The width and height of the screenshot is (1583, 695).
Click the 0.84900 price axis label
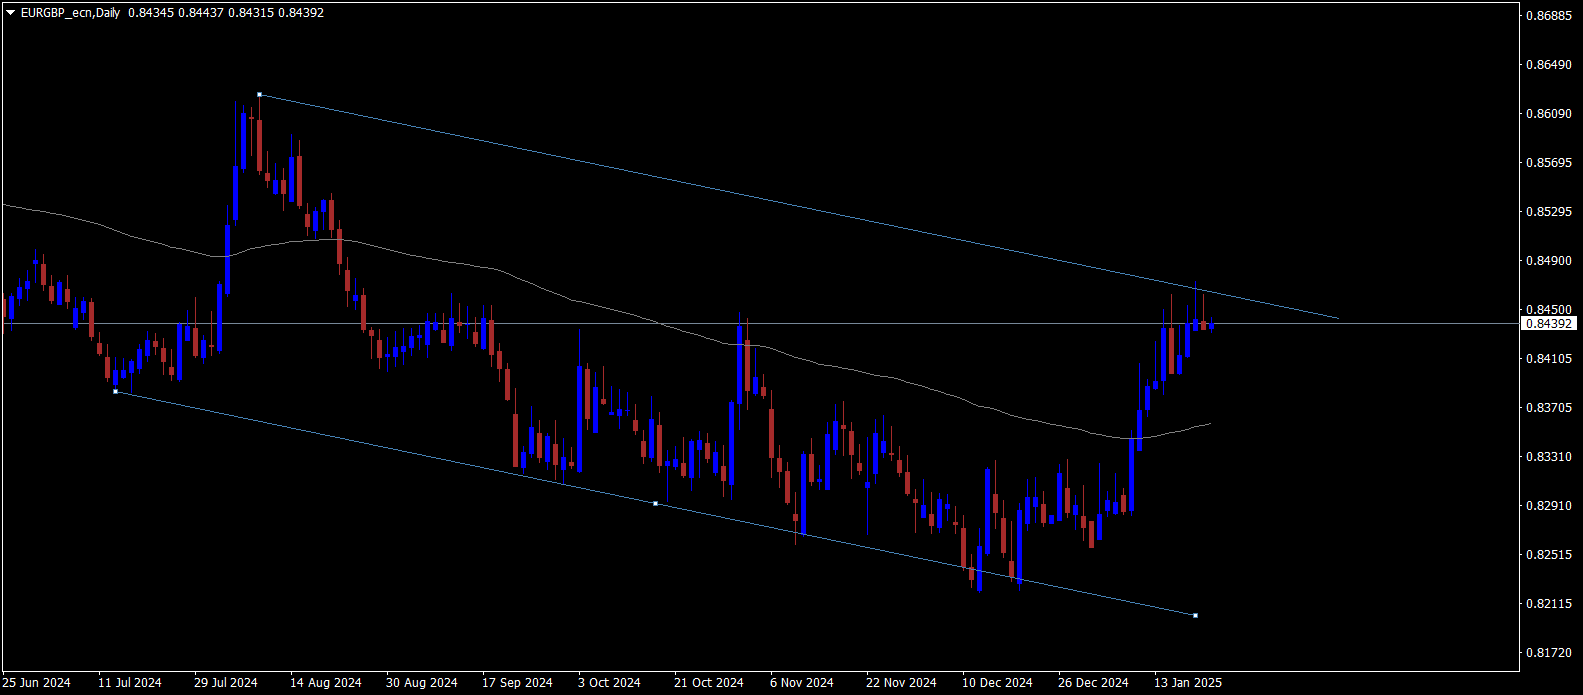point(1549,261)
